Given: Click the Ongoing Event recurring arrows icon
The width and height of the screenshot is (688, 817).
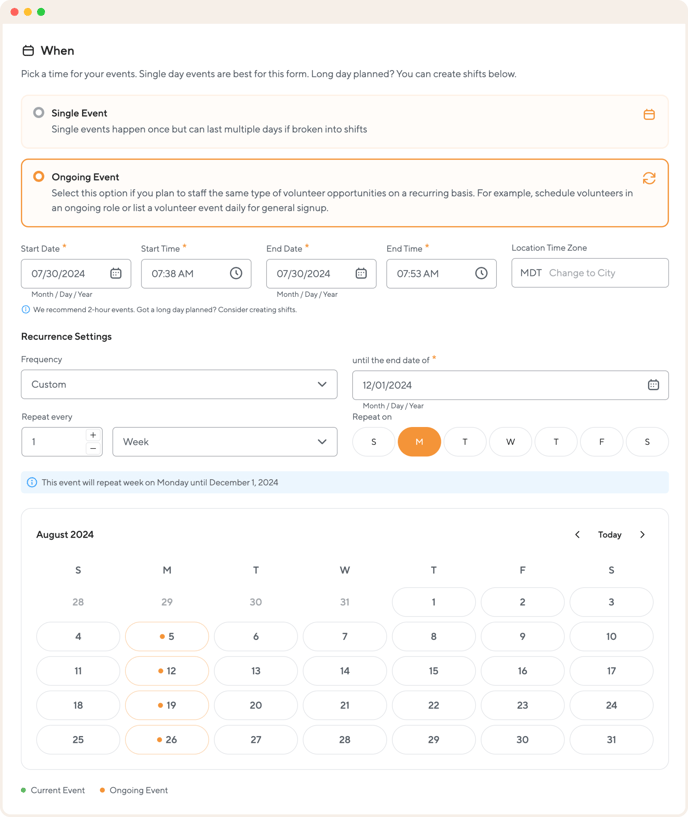Looking at the screenshot, I should point(649,178).
